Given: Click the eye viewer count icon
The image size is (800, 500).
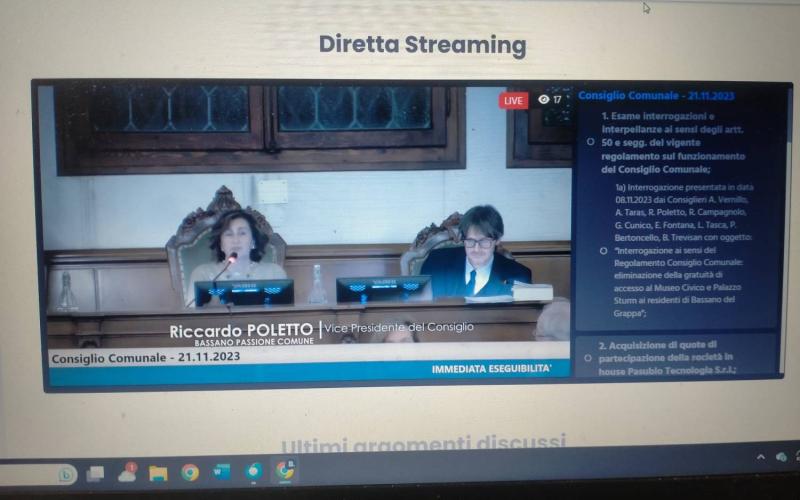Looking at the screenshot, I should pyautogui.click(x=544, y=99).
